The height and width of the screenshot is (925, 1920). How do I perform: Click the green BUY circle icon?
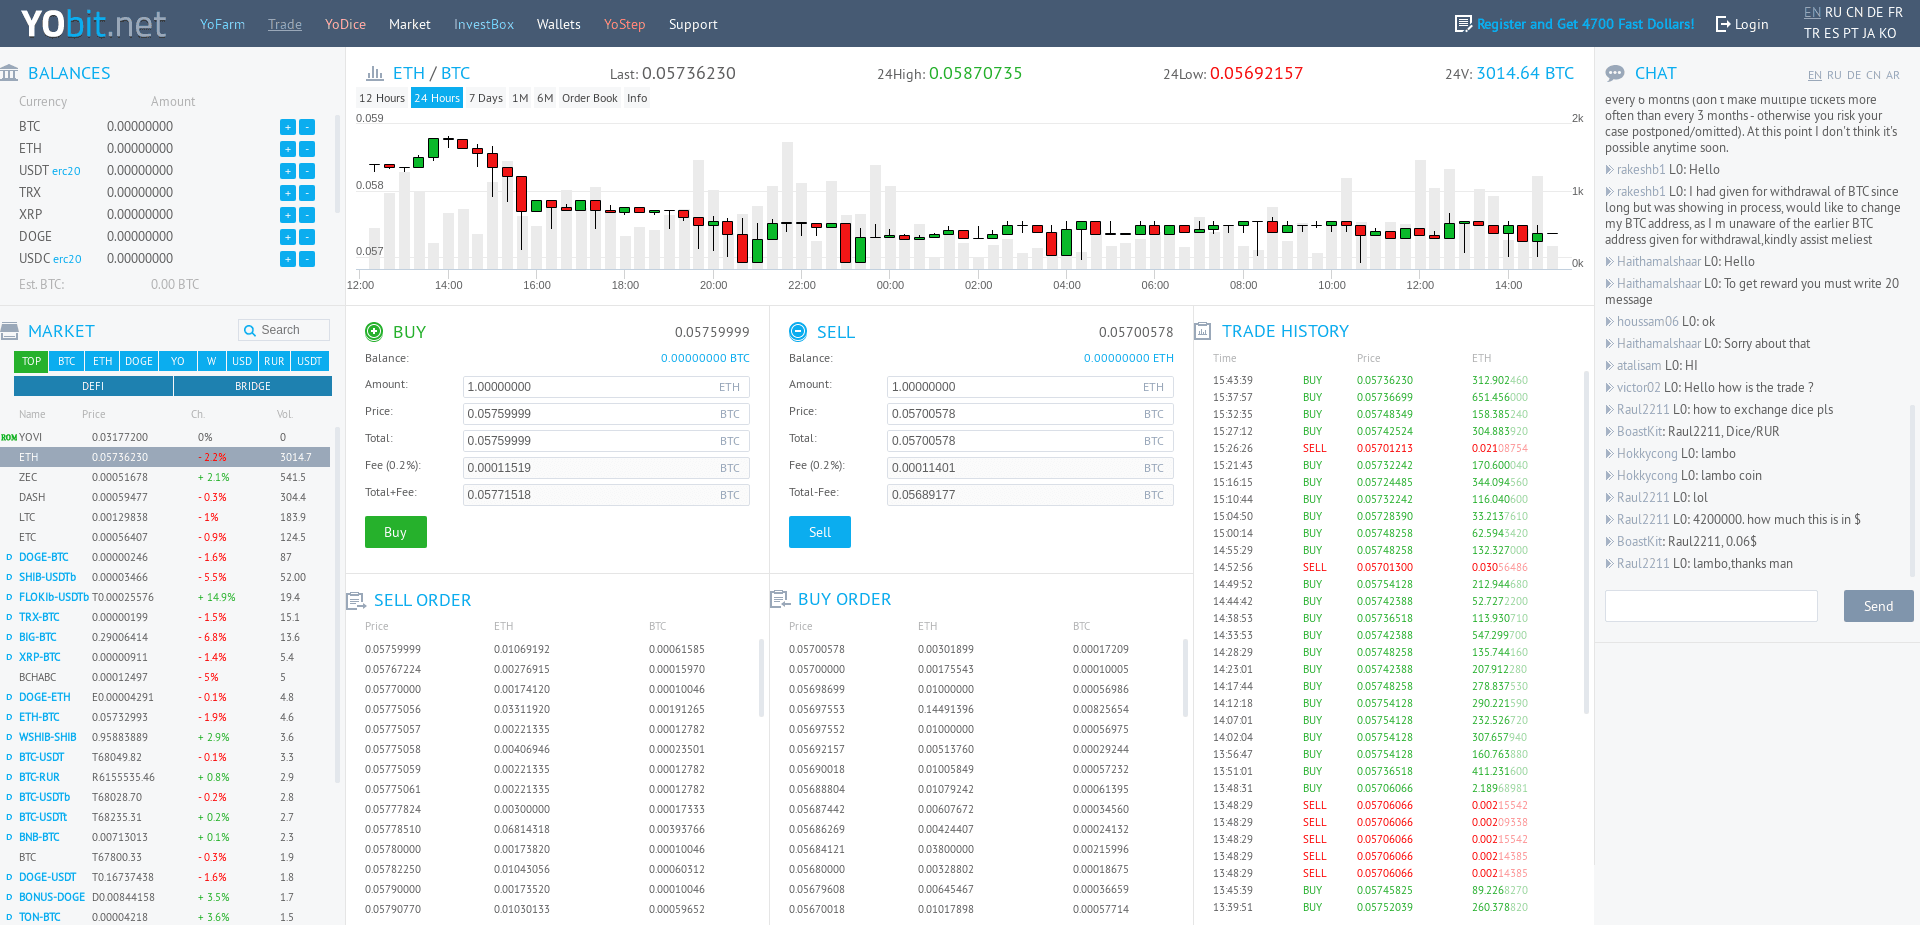tap(375, 331)
